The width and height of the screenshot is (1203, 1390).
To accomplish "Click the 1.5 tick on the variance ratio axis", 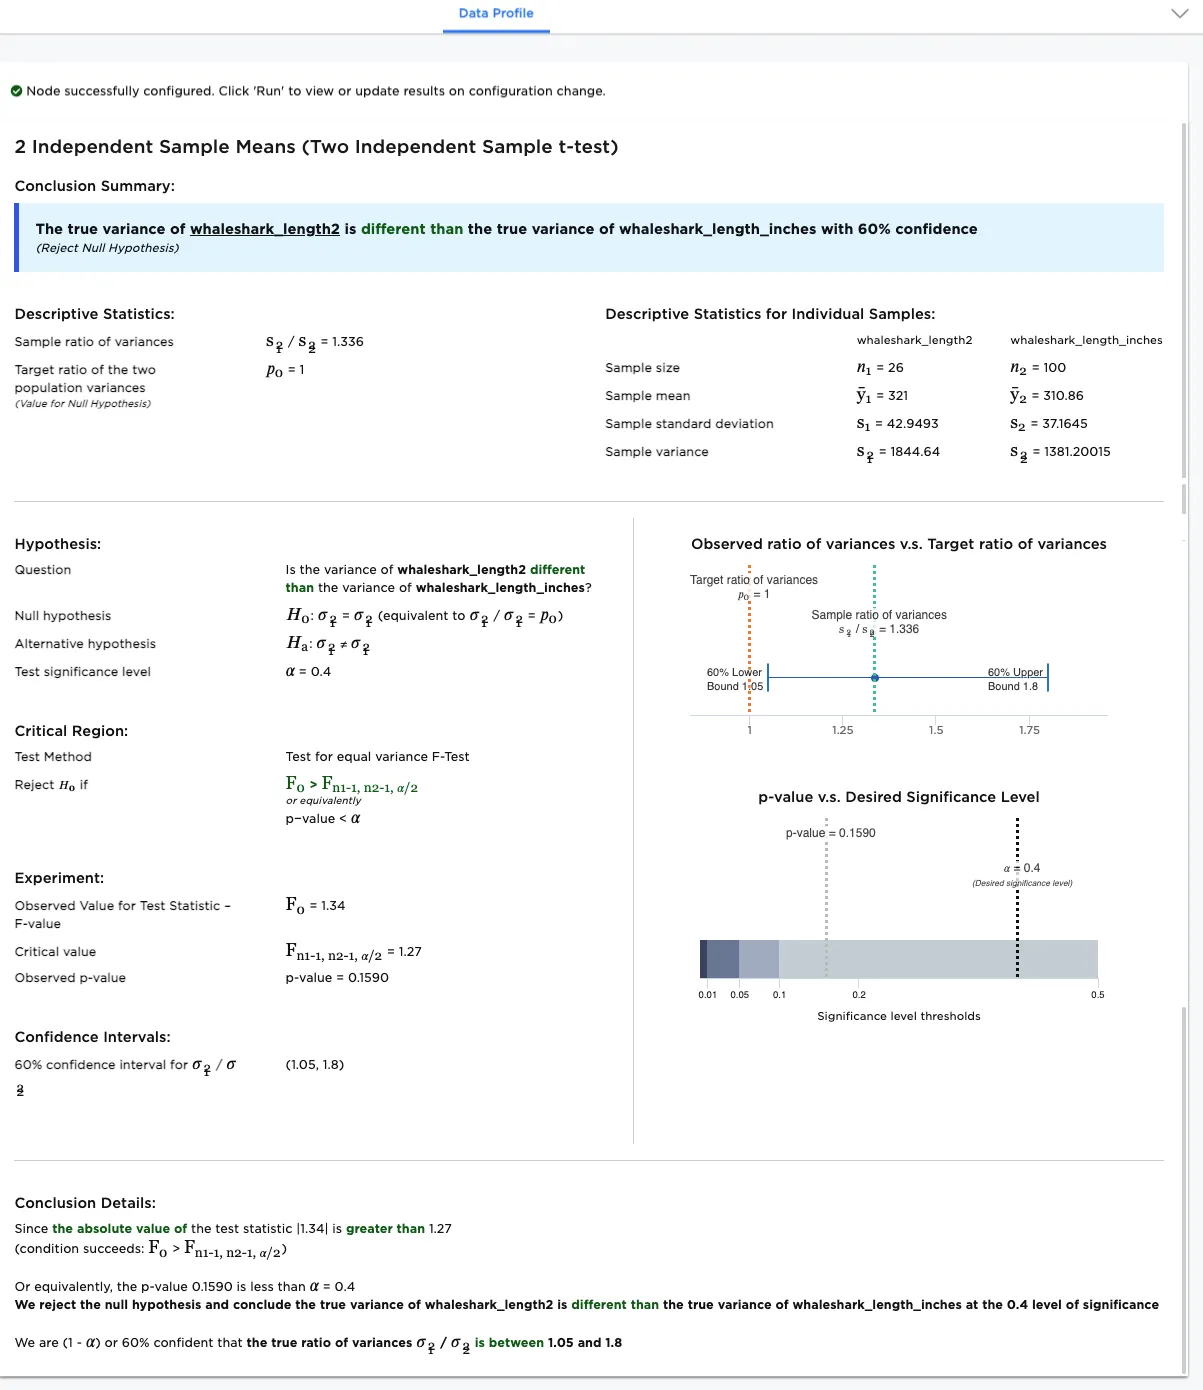I will tap(936, 730).
